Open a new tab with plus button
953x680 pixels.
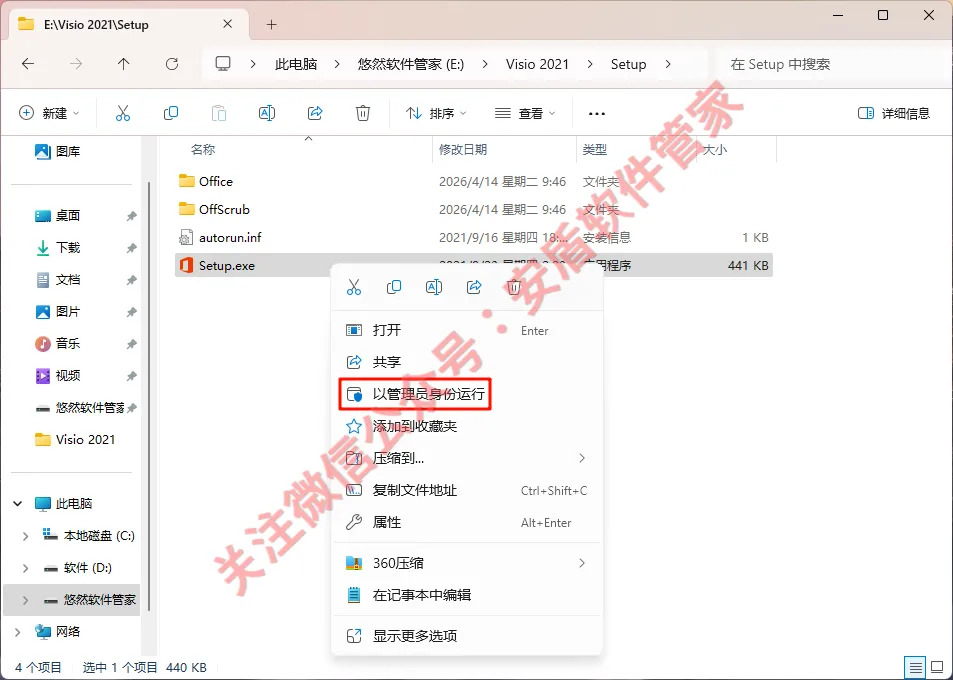click(272, 24)
